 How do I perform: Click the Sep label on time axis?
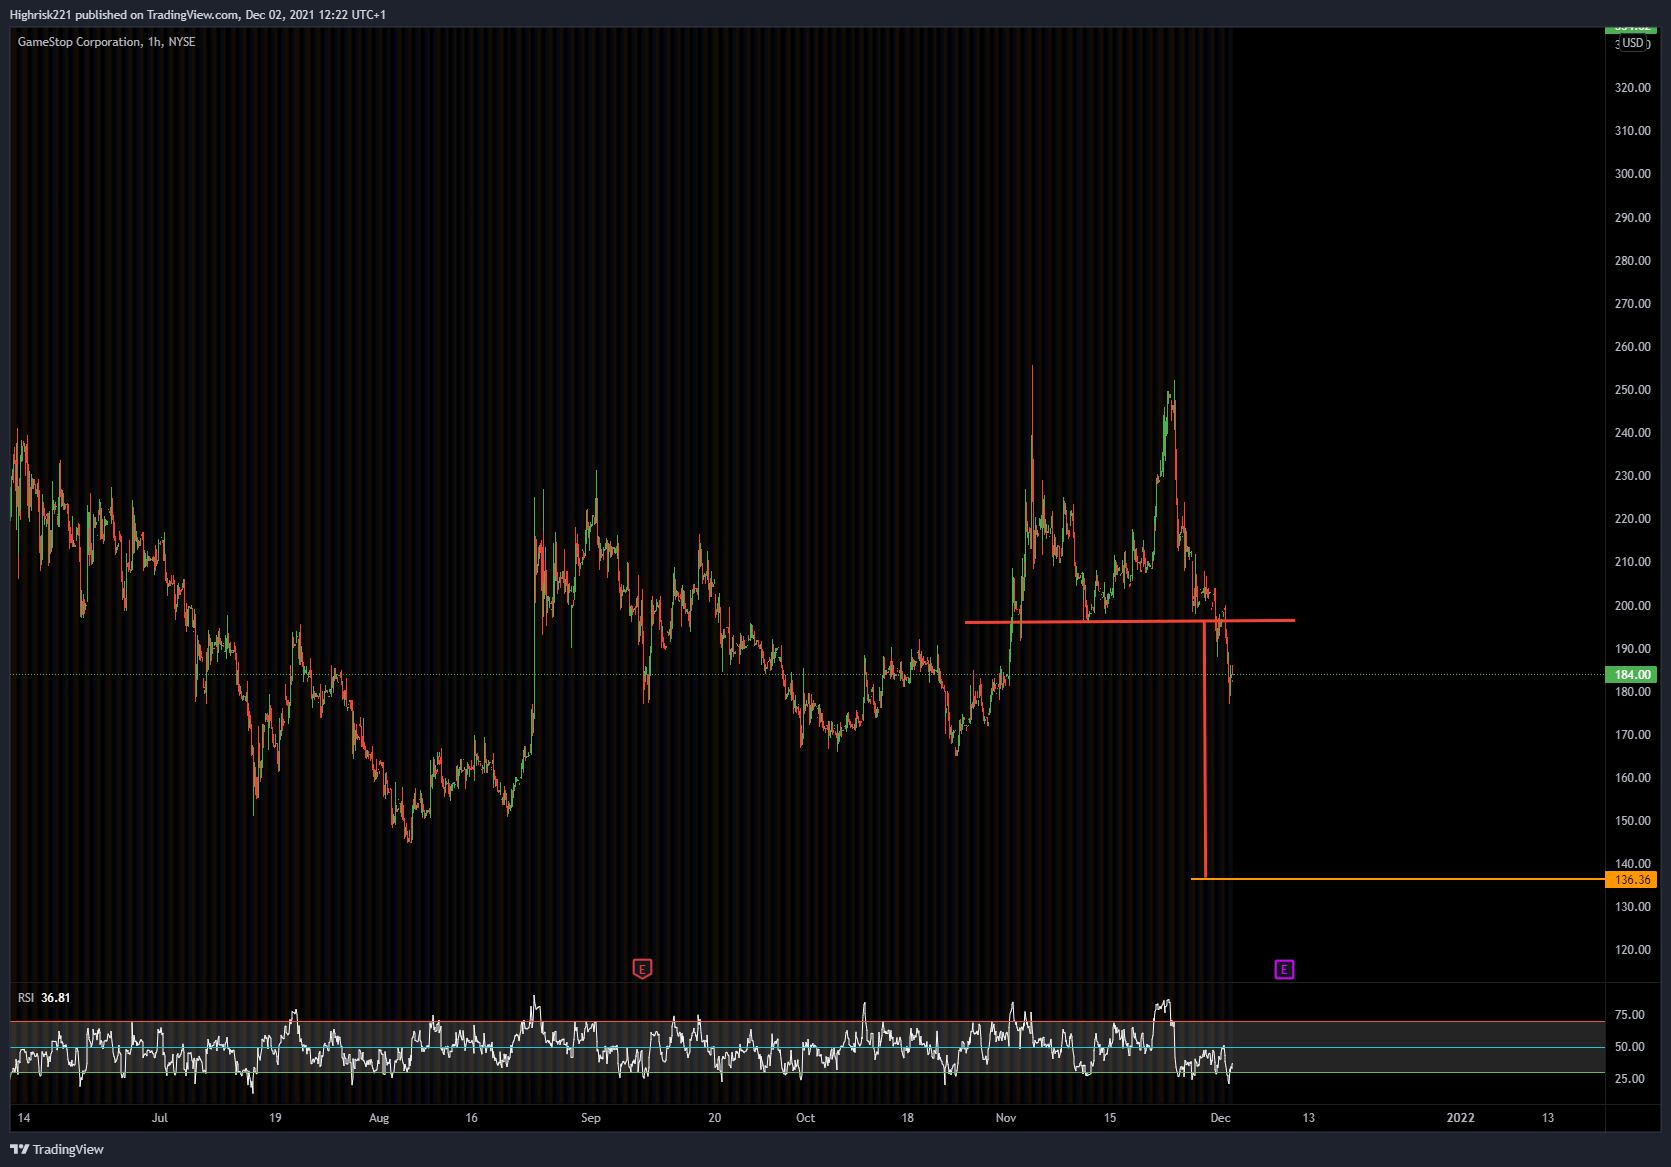coord(591,1118)
